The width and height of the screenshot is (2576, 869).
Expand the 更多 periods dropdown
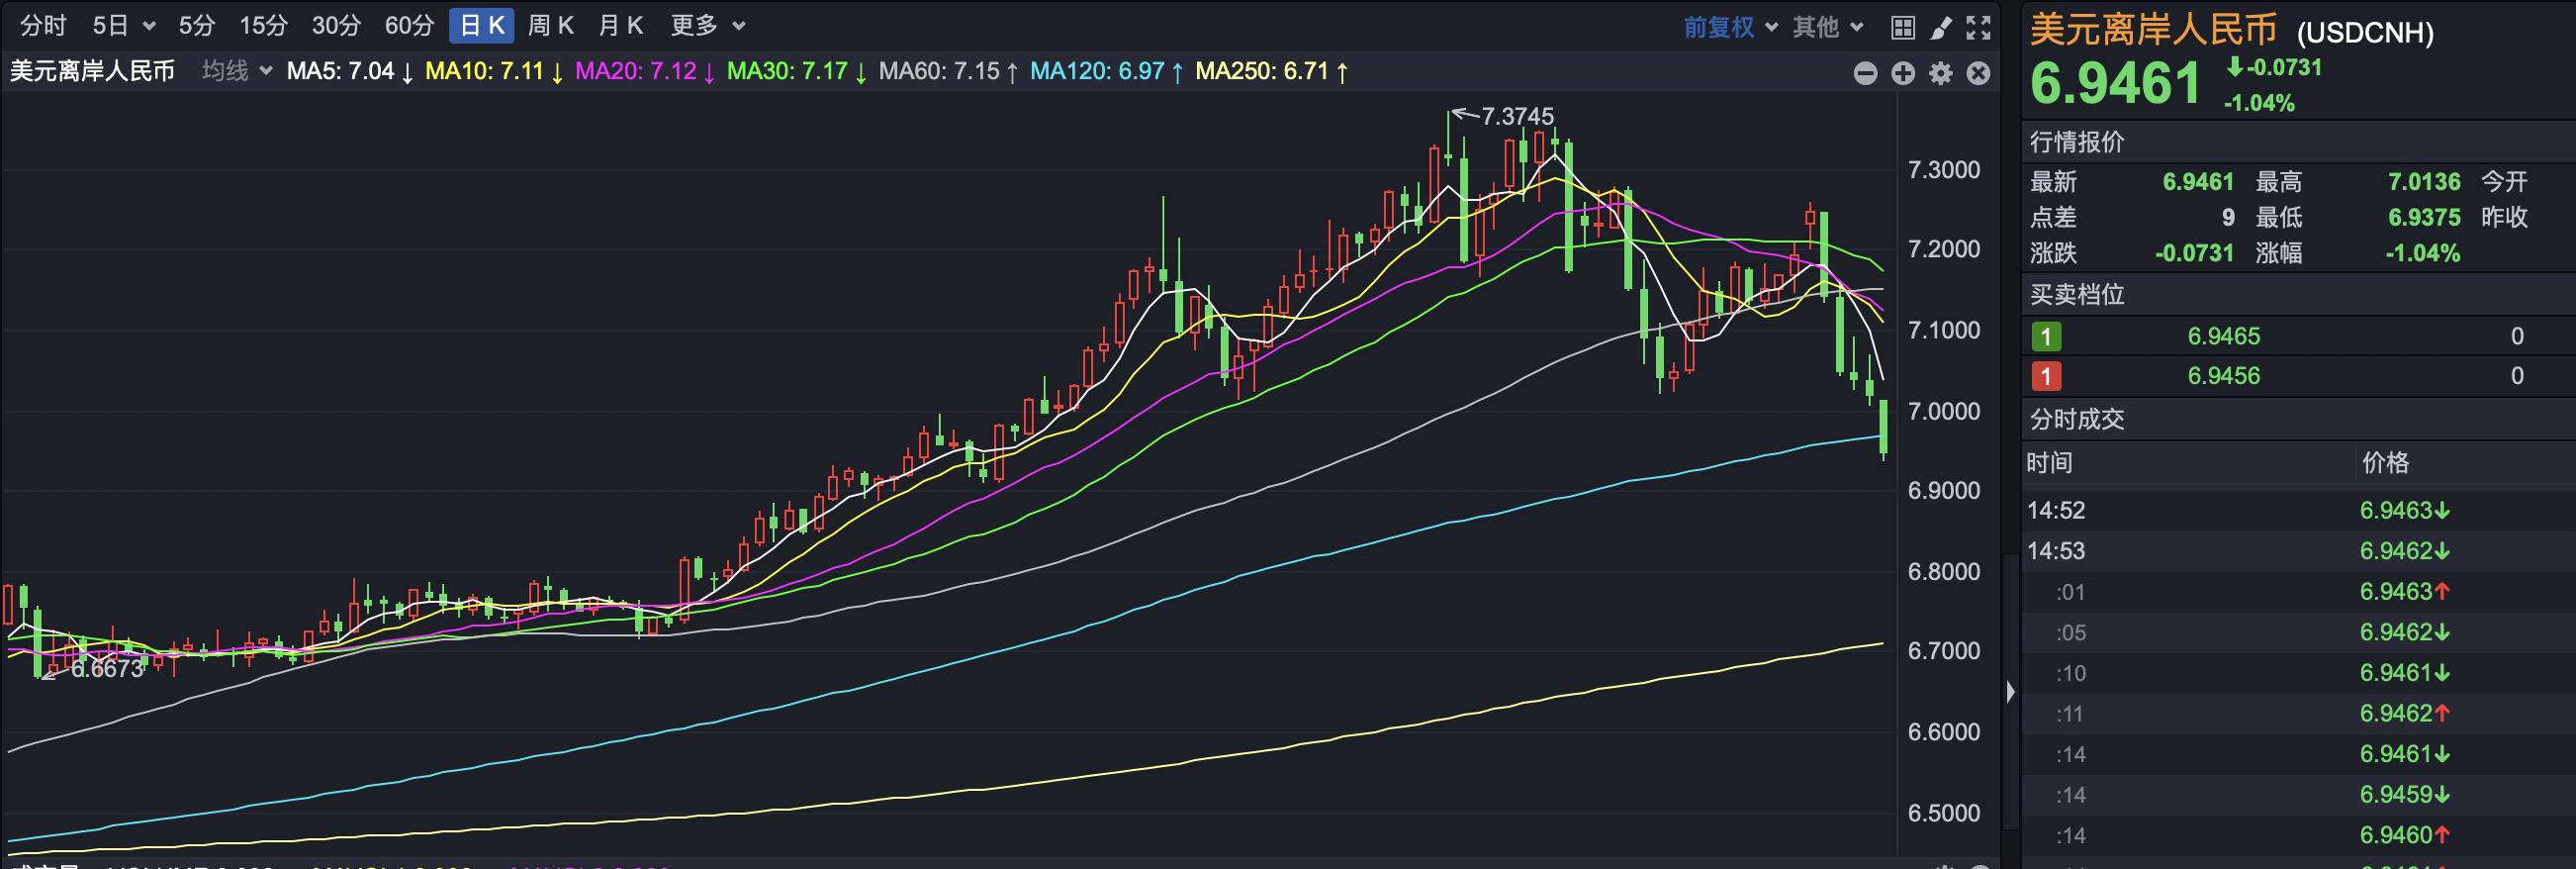708,26
